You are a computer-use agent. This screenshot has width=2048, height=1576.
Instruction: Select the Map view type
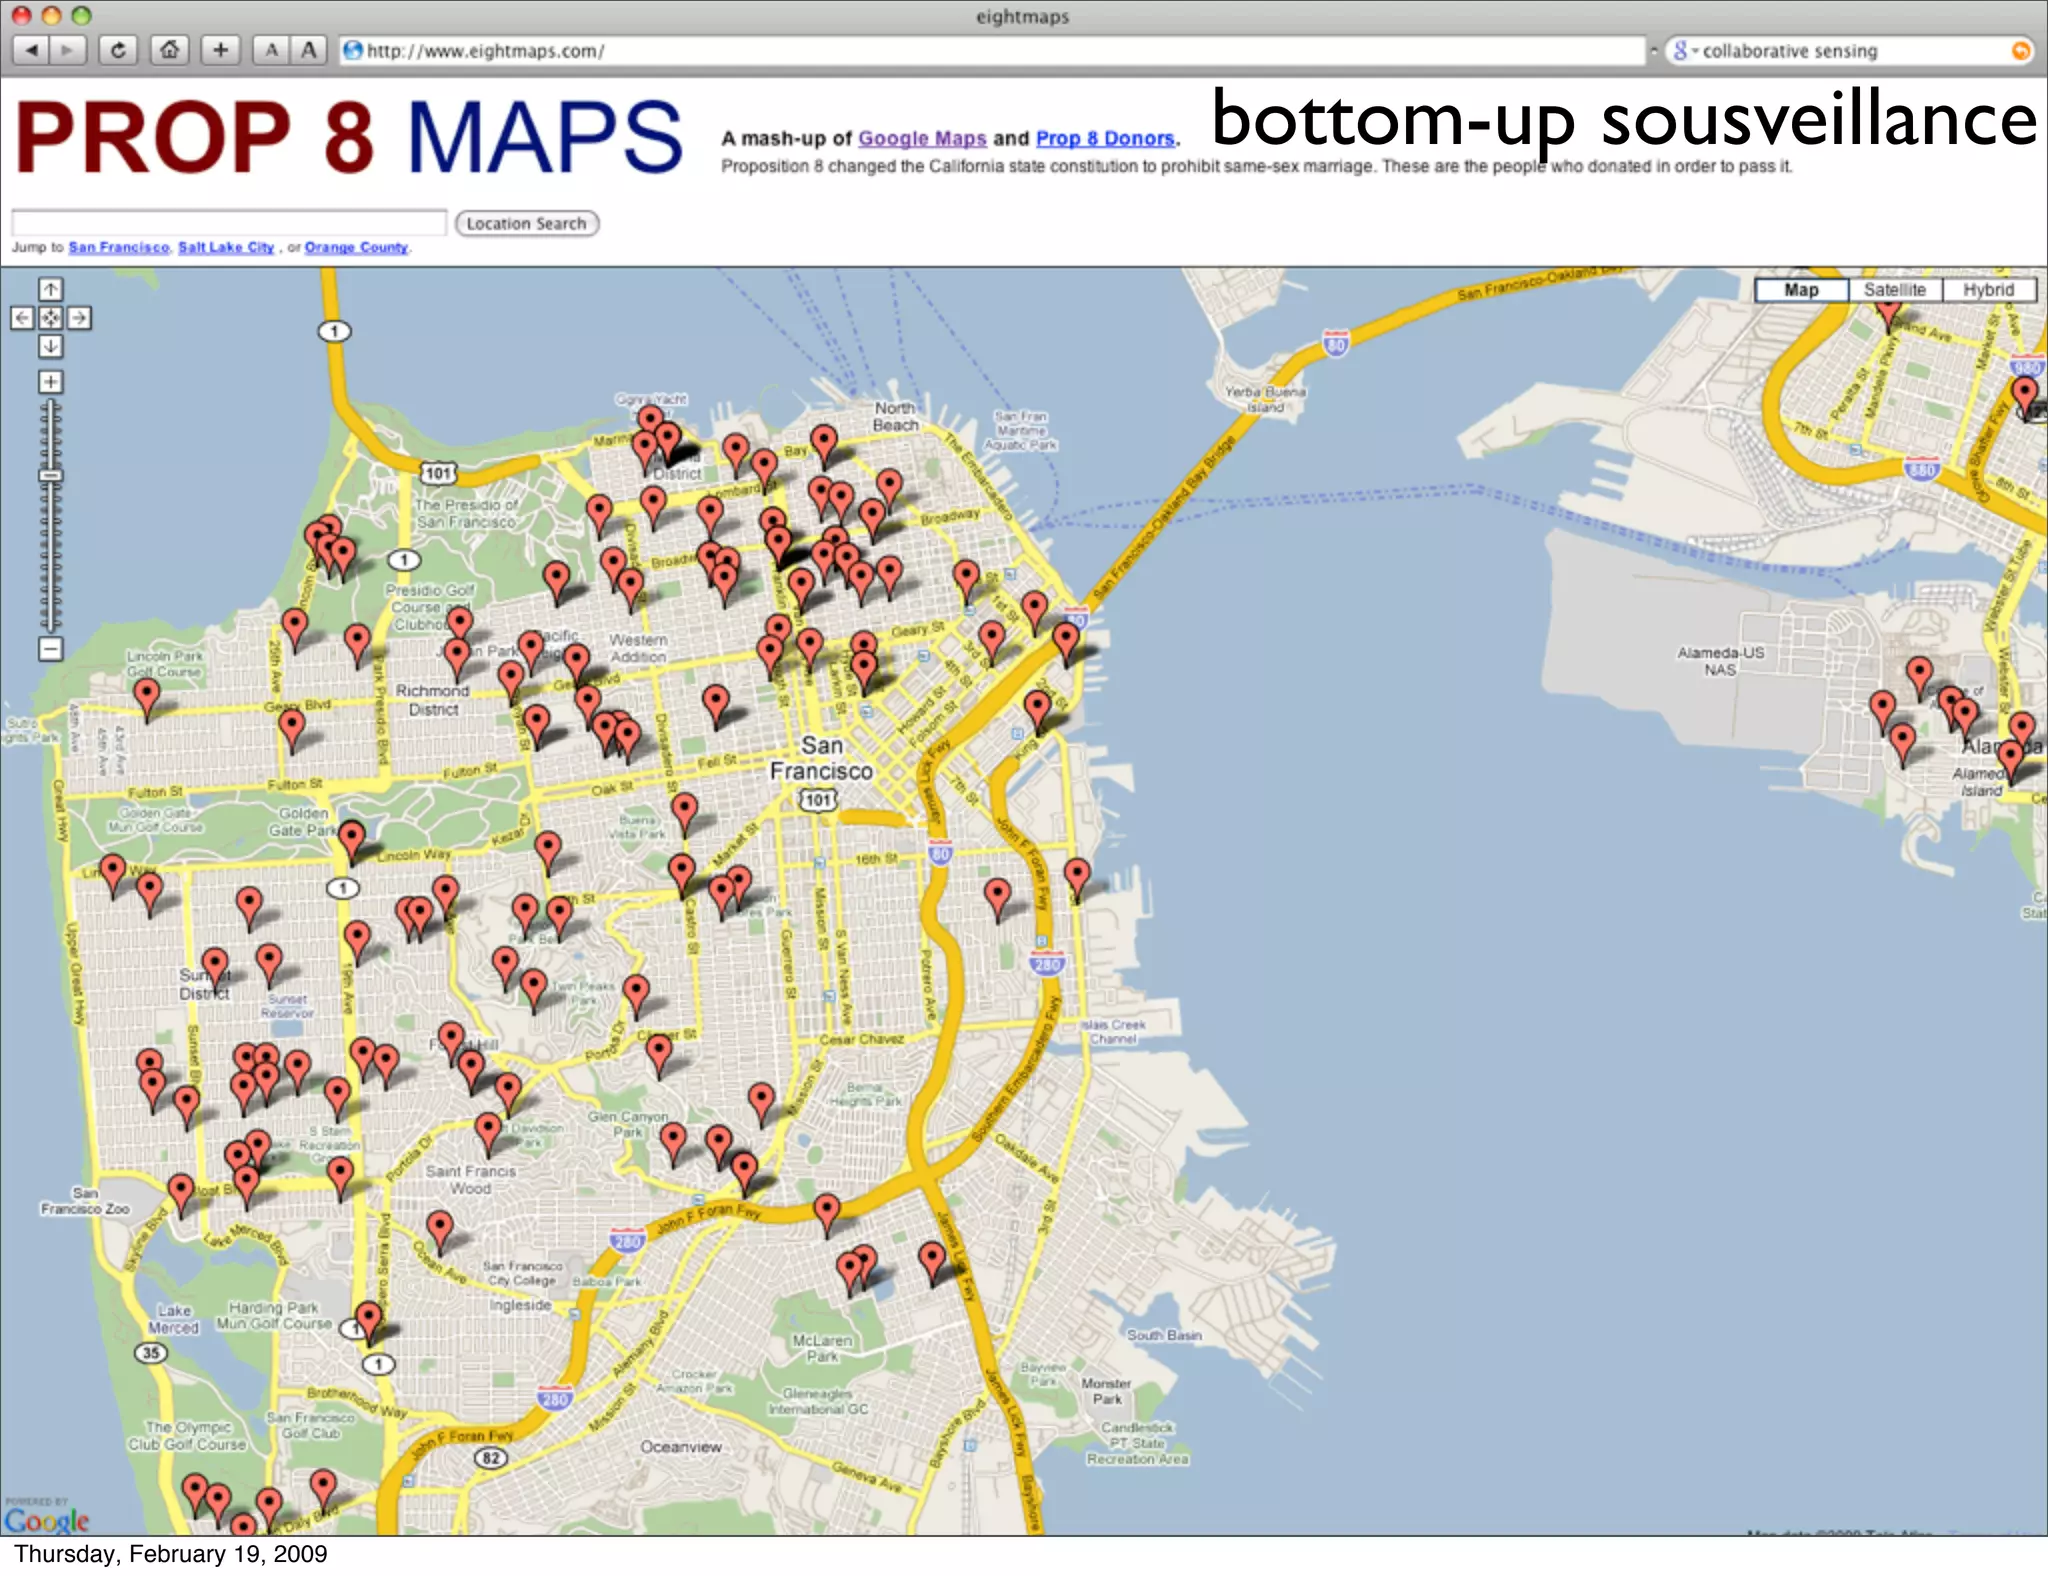[1801, 290]
